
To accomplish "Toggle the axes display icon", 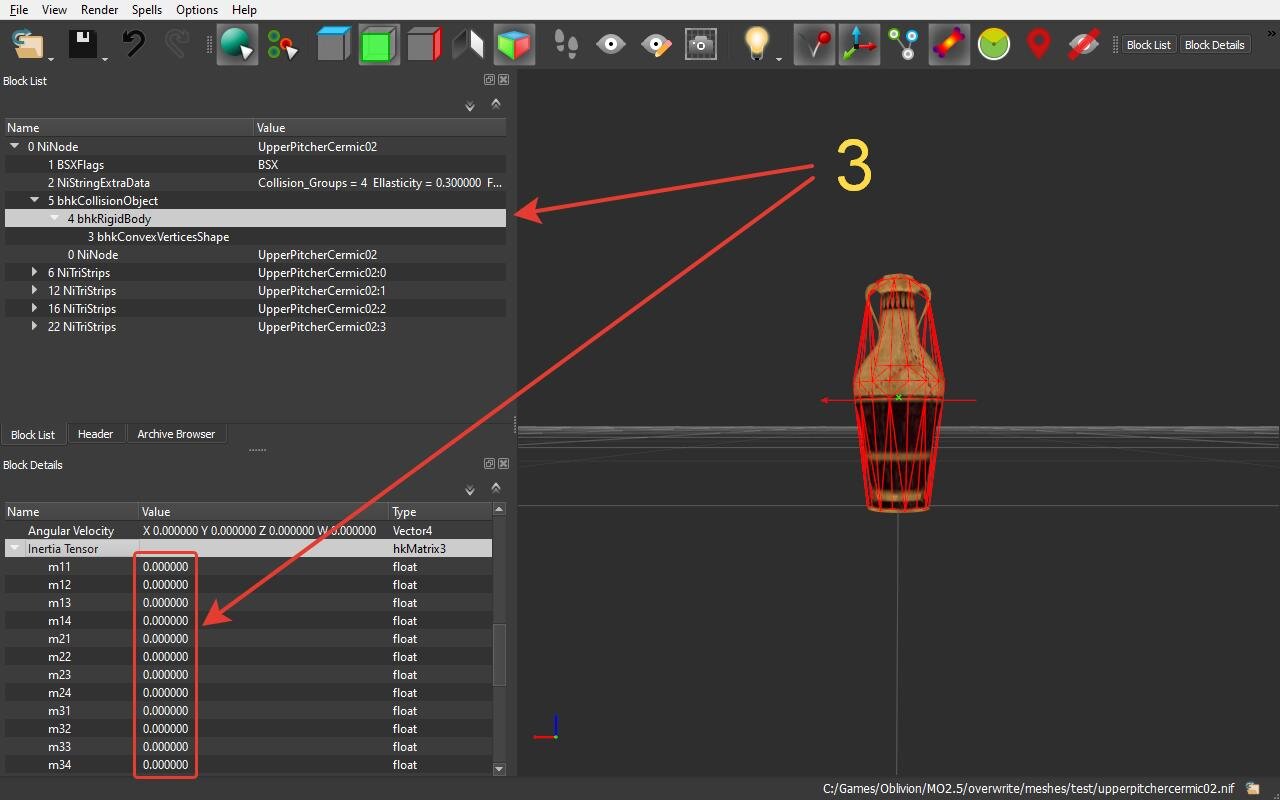I will (859, 45).
